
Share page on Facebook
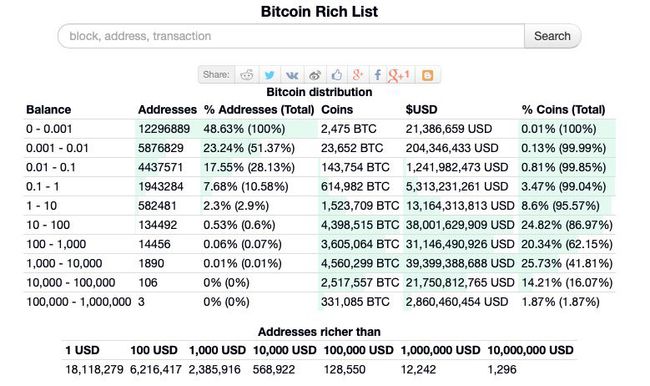(378, 75)
